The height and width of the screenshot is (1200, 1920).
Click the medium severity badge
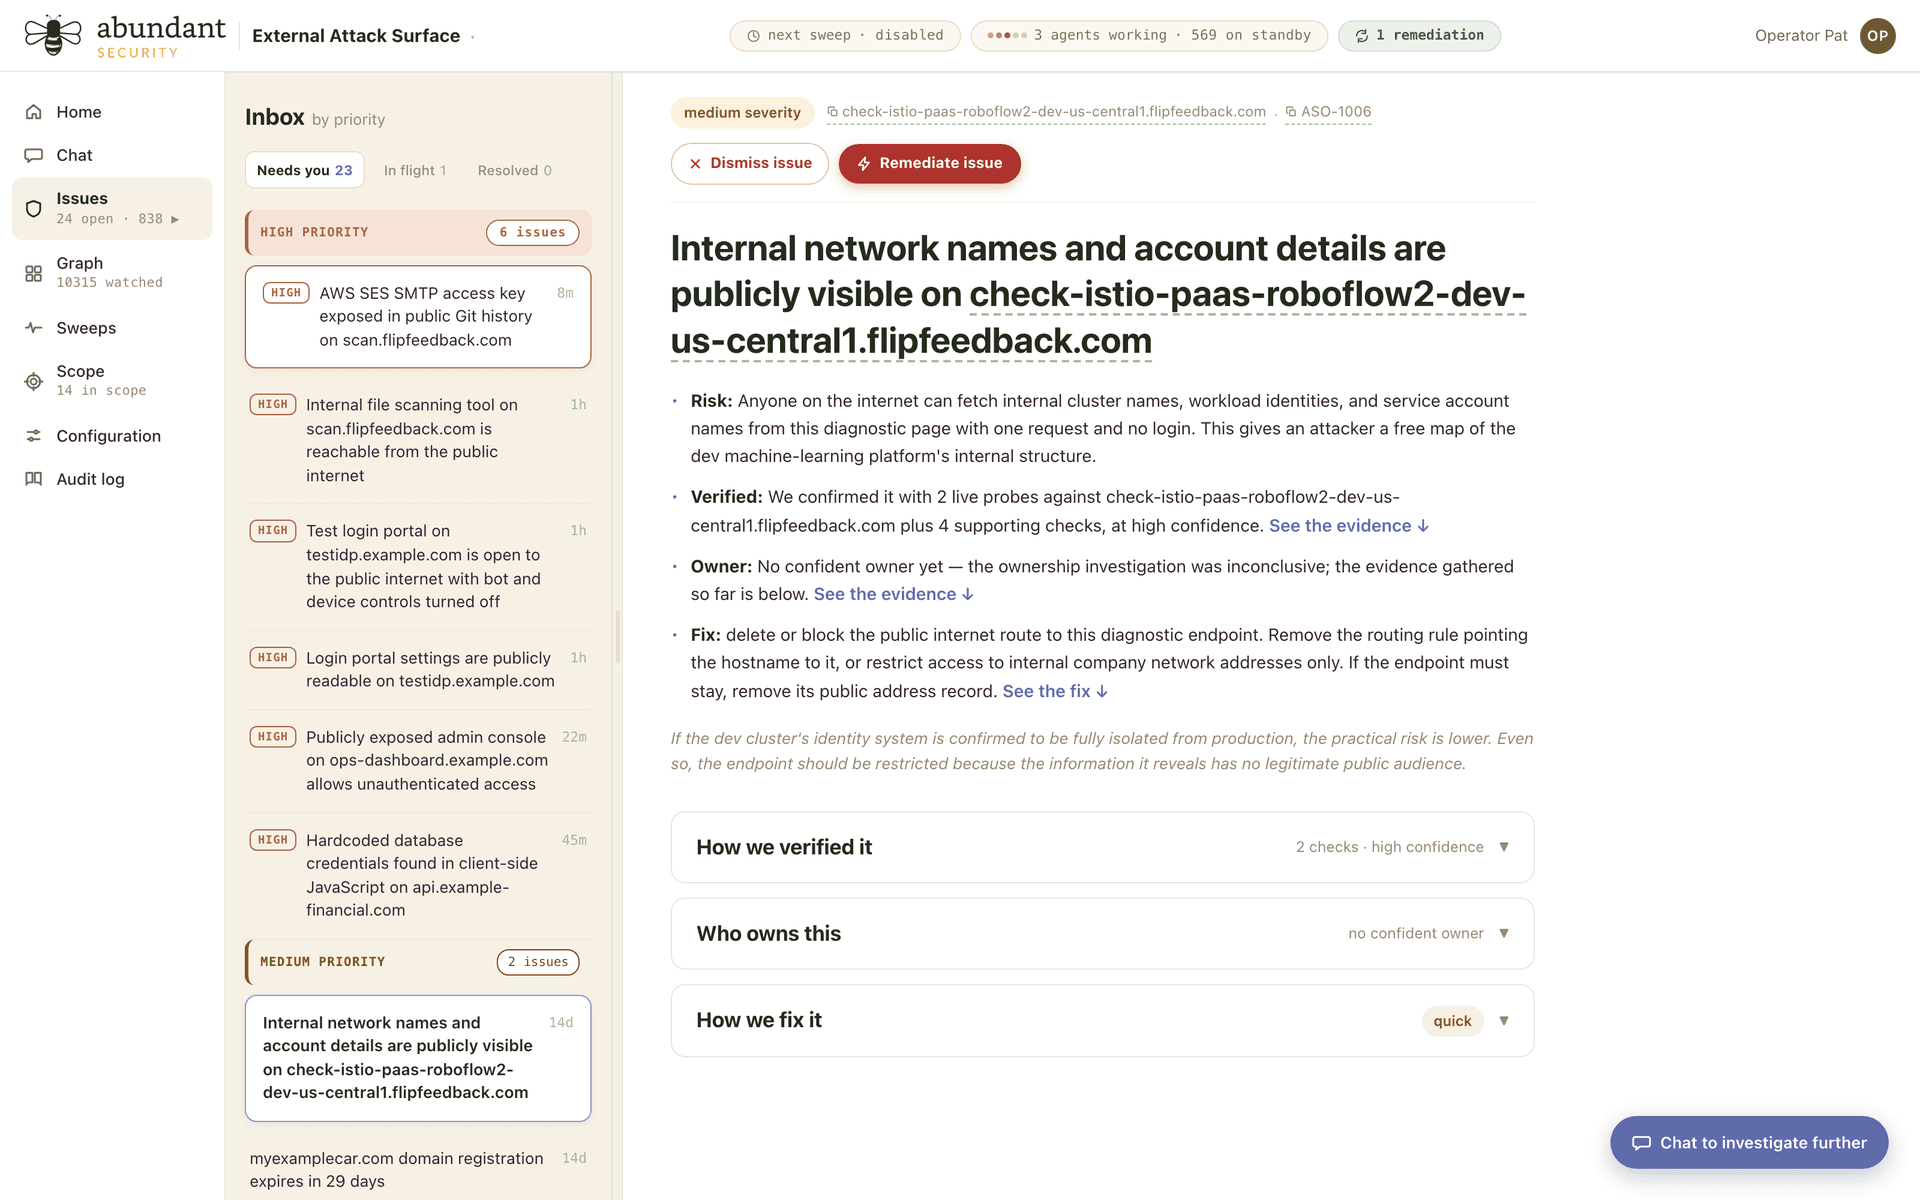coord(742,113)
